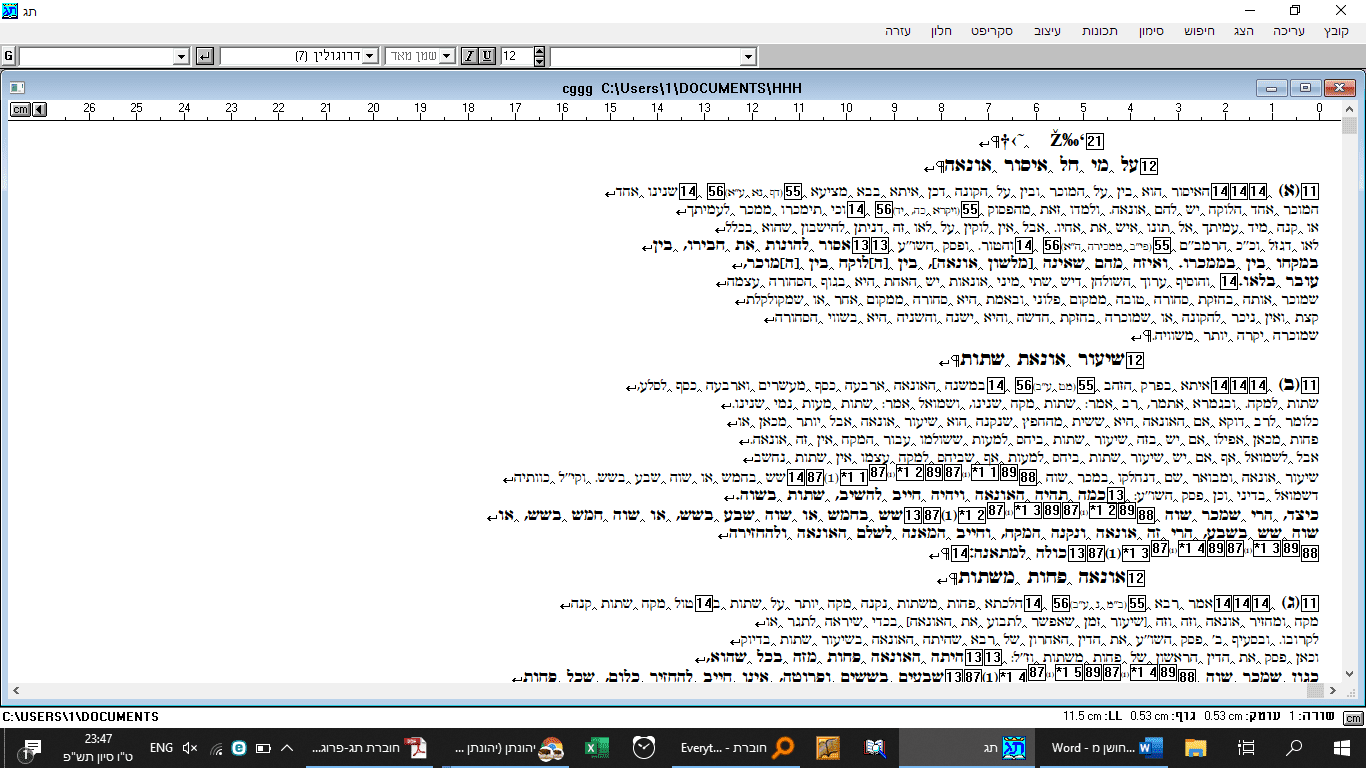Open the network Wi-Fi tray icon

pos(214,747)
